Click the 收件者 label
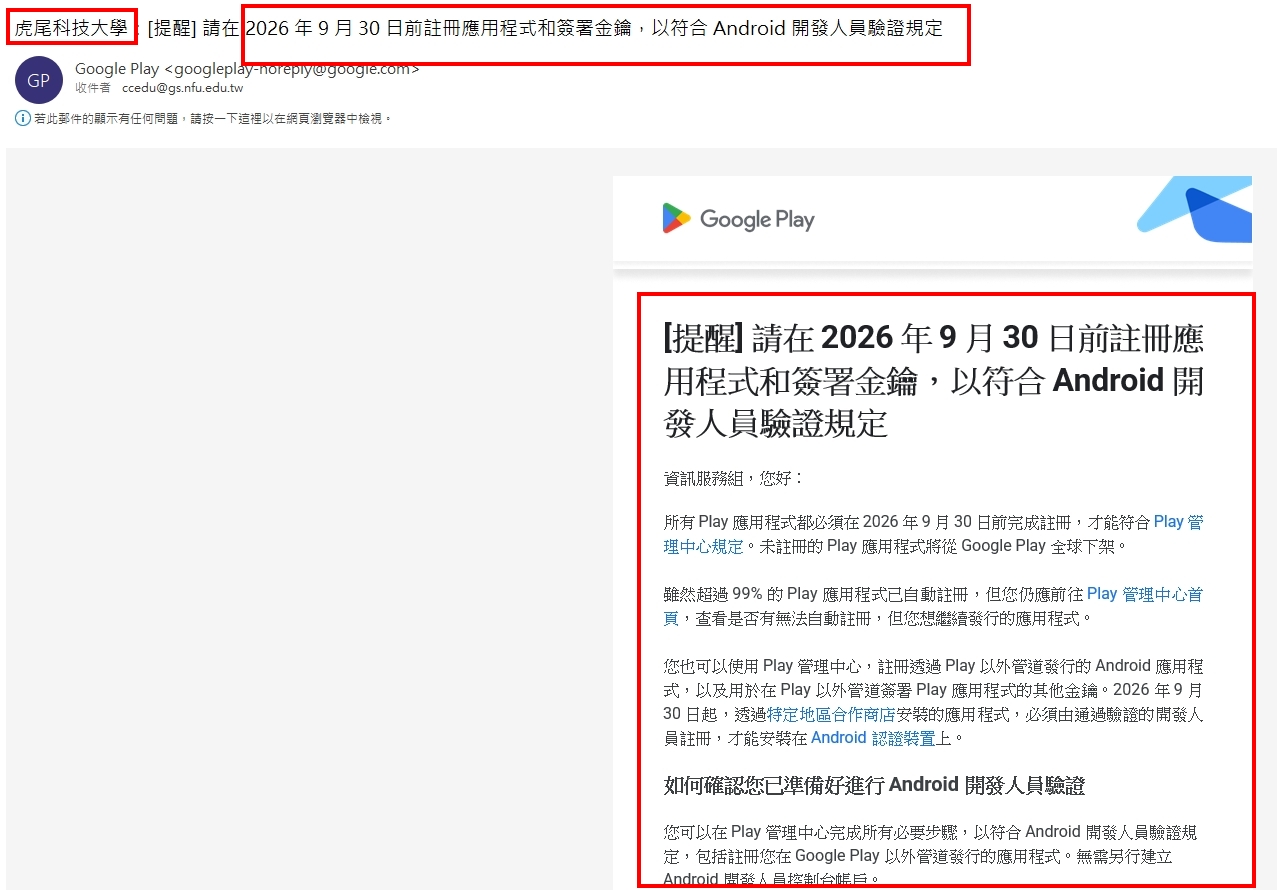1277x890 pixels. pyautogui.click(x=93, y=88)
